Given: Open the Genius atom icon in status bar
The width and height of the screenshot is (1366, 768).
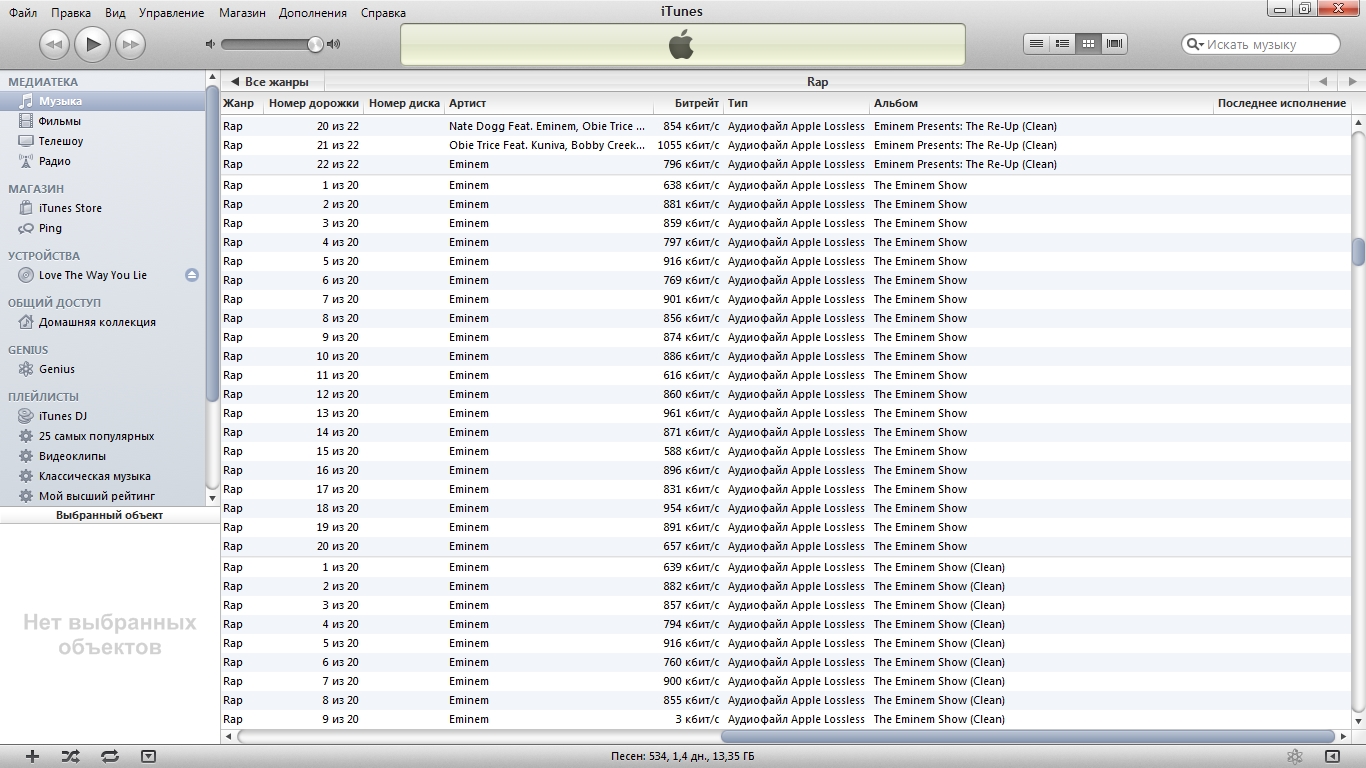Looking at the screenshot, I should point(1294,756).
